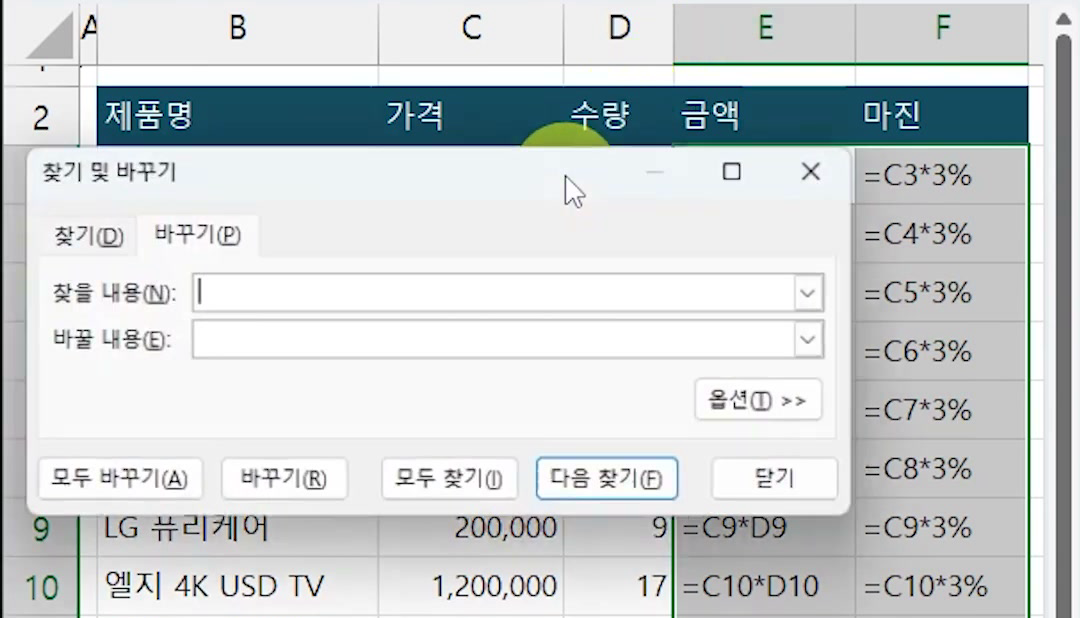Click the 바꿀 내용 input field
Viewport: 1080px width, 618px height.
click(493, 340)
